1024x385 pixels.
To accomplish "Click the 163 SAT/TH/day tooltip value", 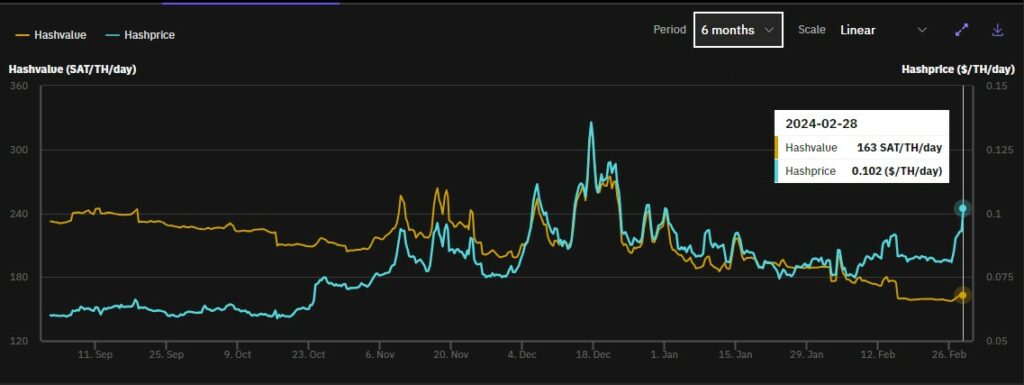I will coord(899,147).
